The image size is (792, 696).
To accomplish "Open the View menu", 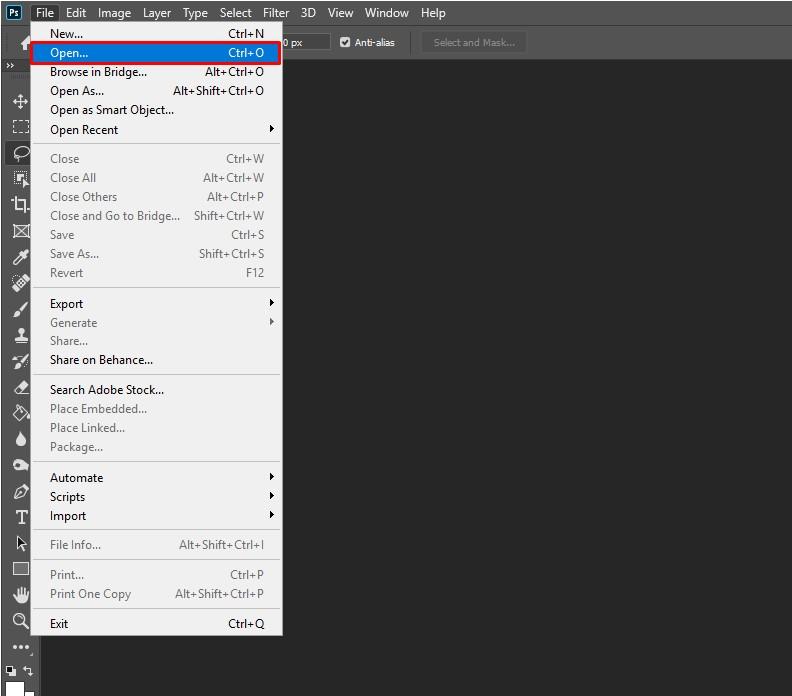I will point(340,13).
